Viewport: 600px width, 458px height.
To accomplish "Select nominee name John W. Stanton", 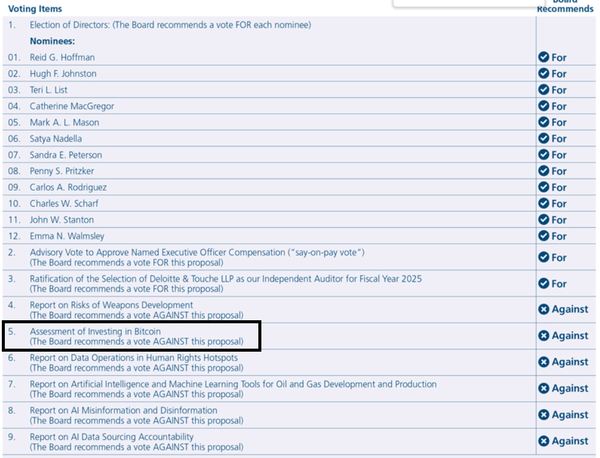I will (x=62, y=220).
